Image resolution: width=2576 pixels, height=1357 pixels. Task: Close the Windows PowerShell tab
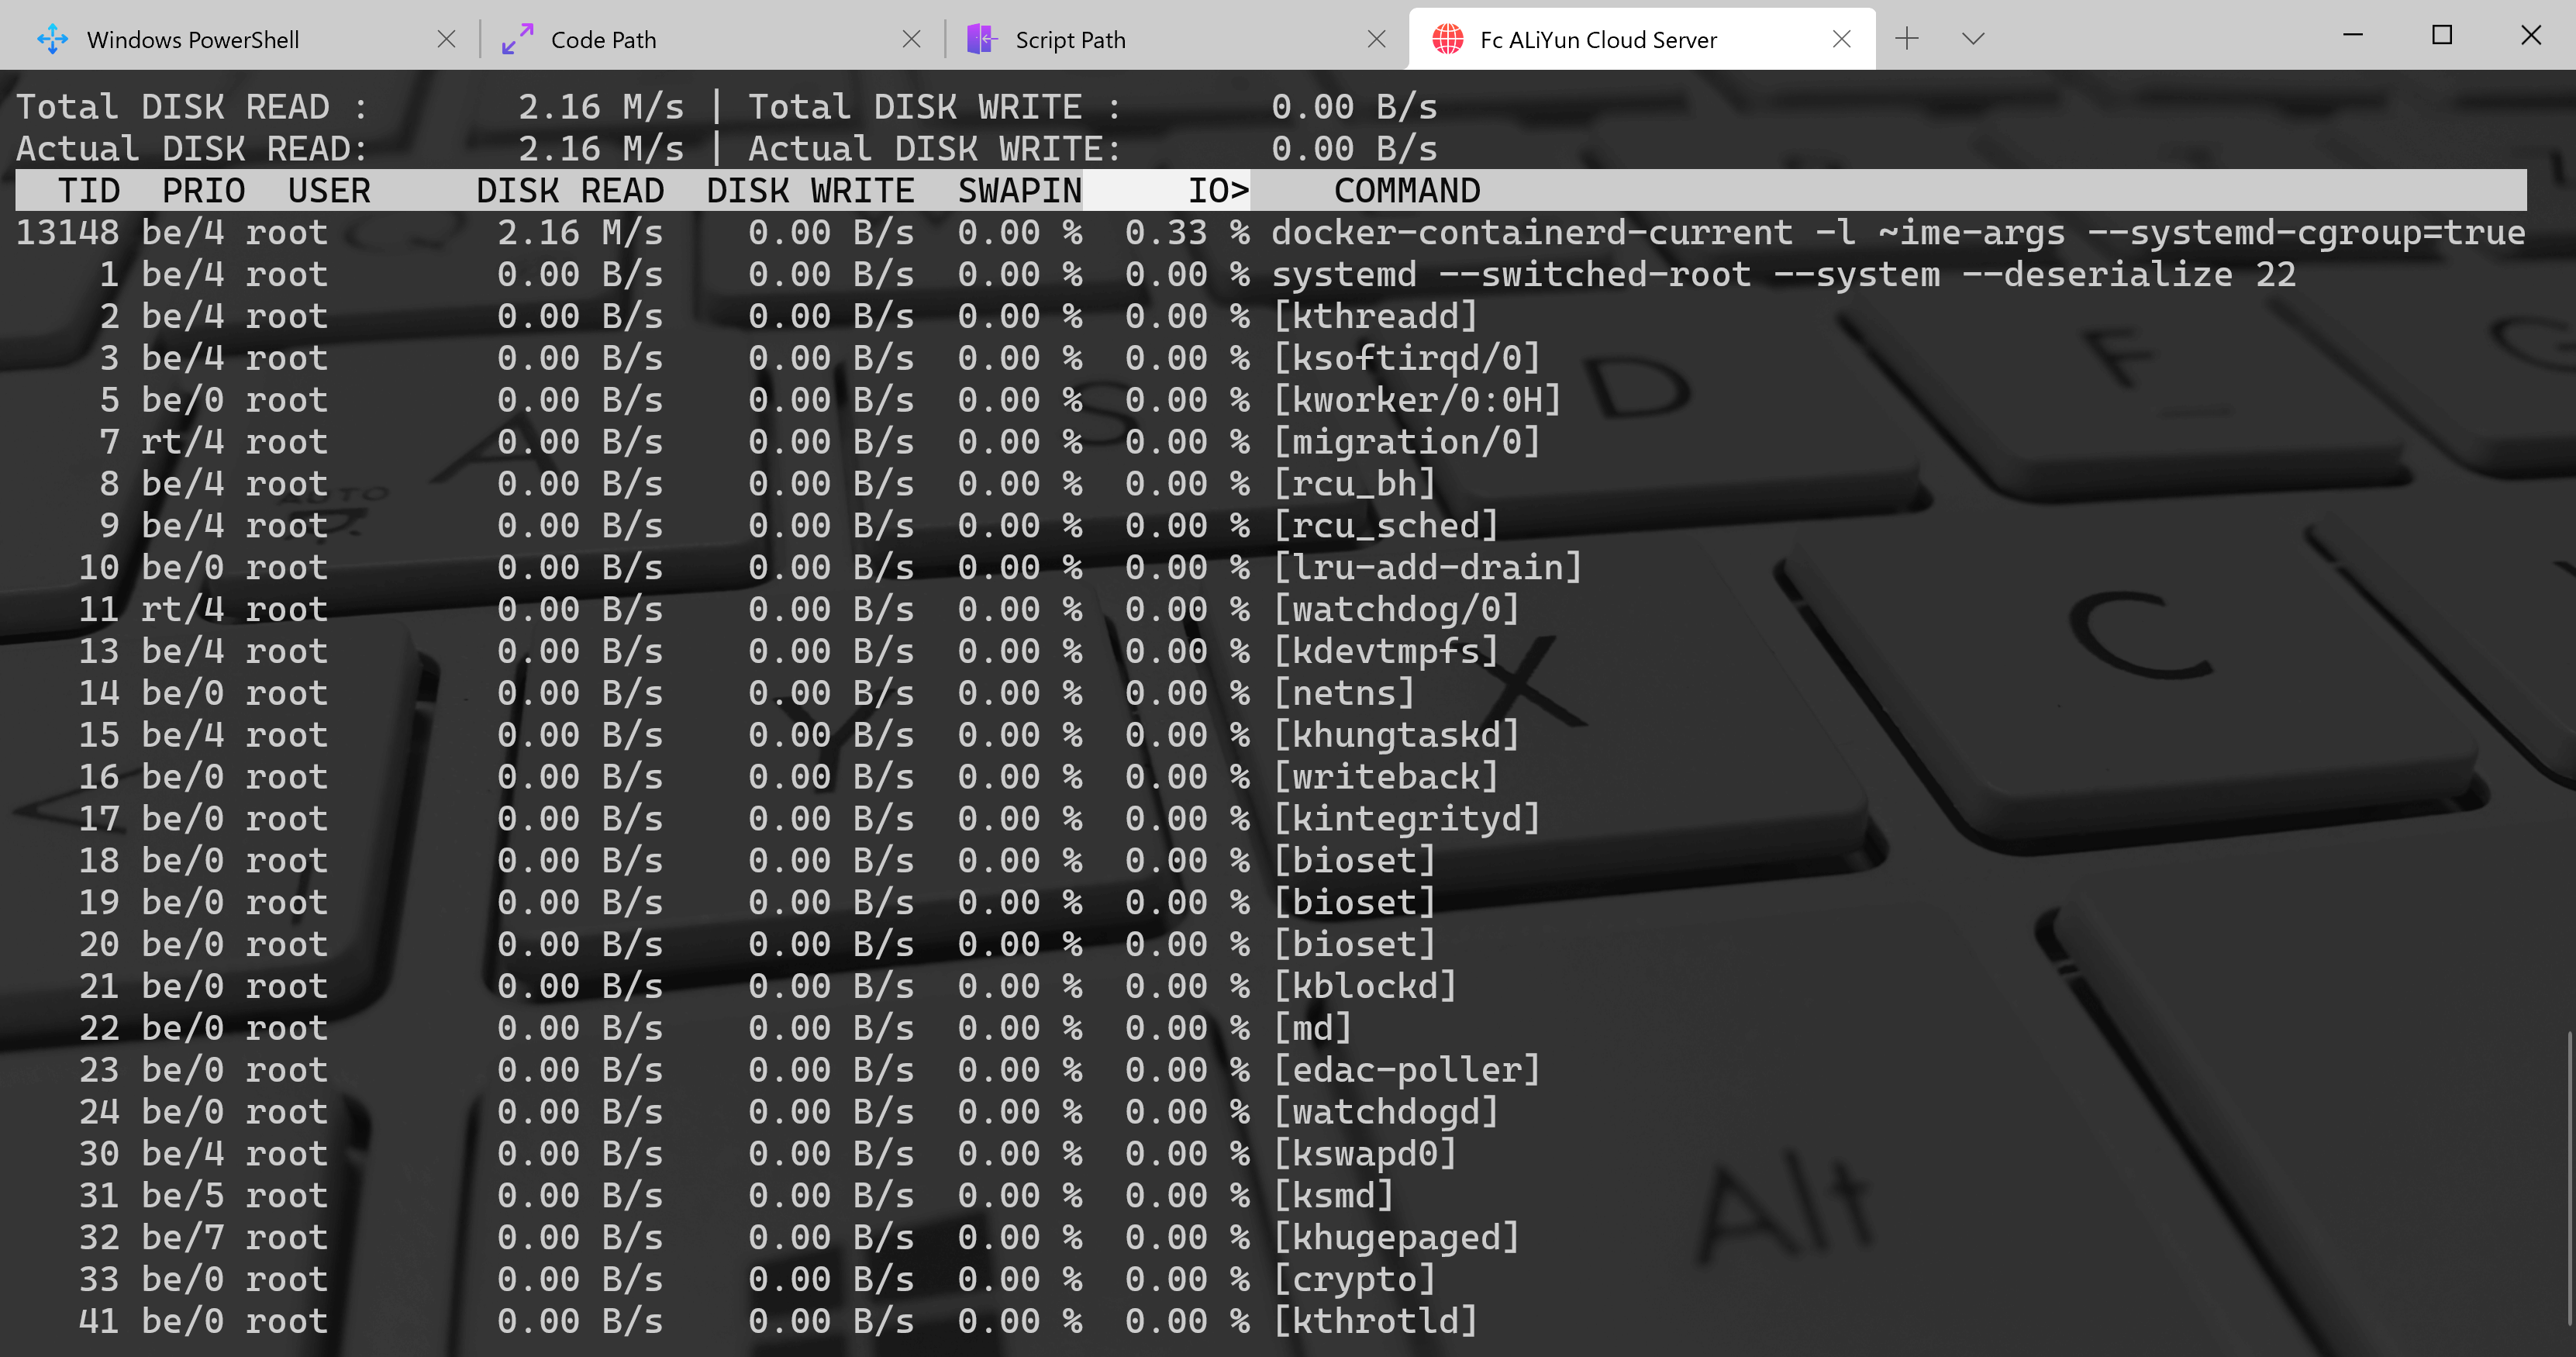click(x=446, y=39)
